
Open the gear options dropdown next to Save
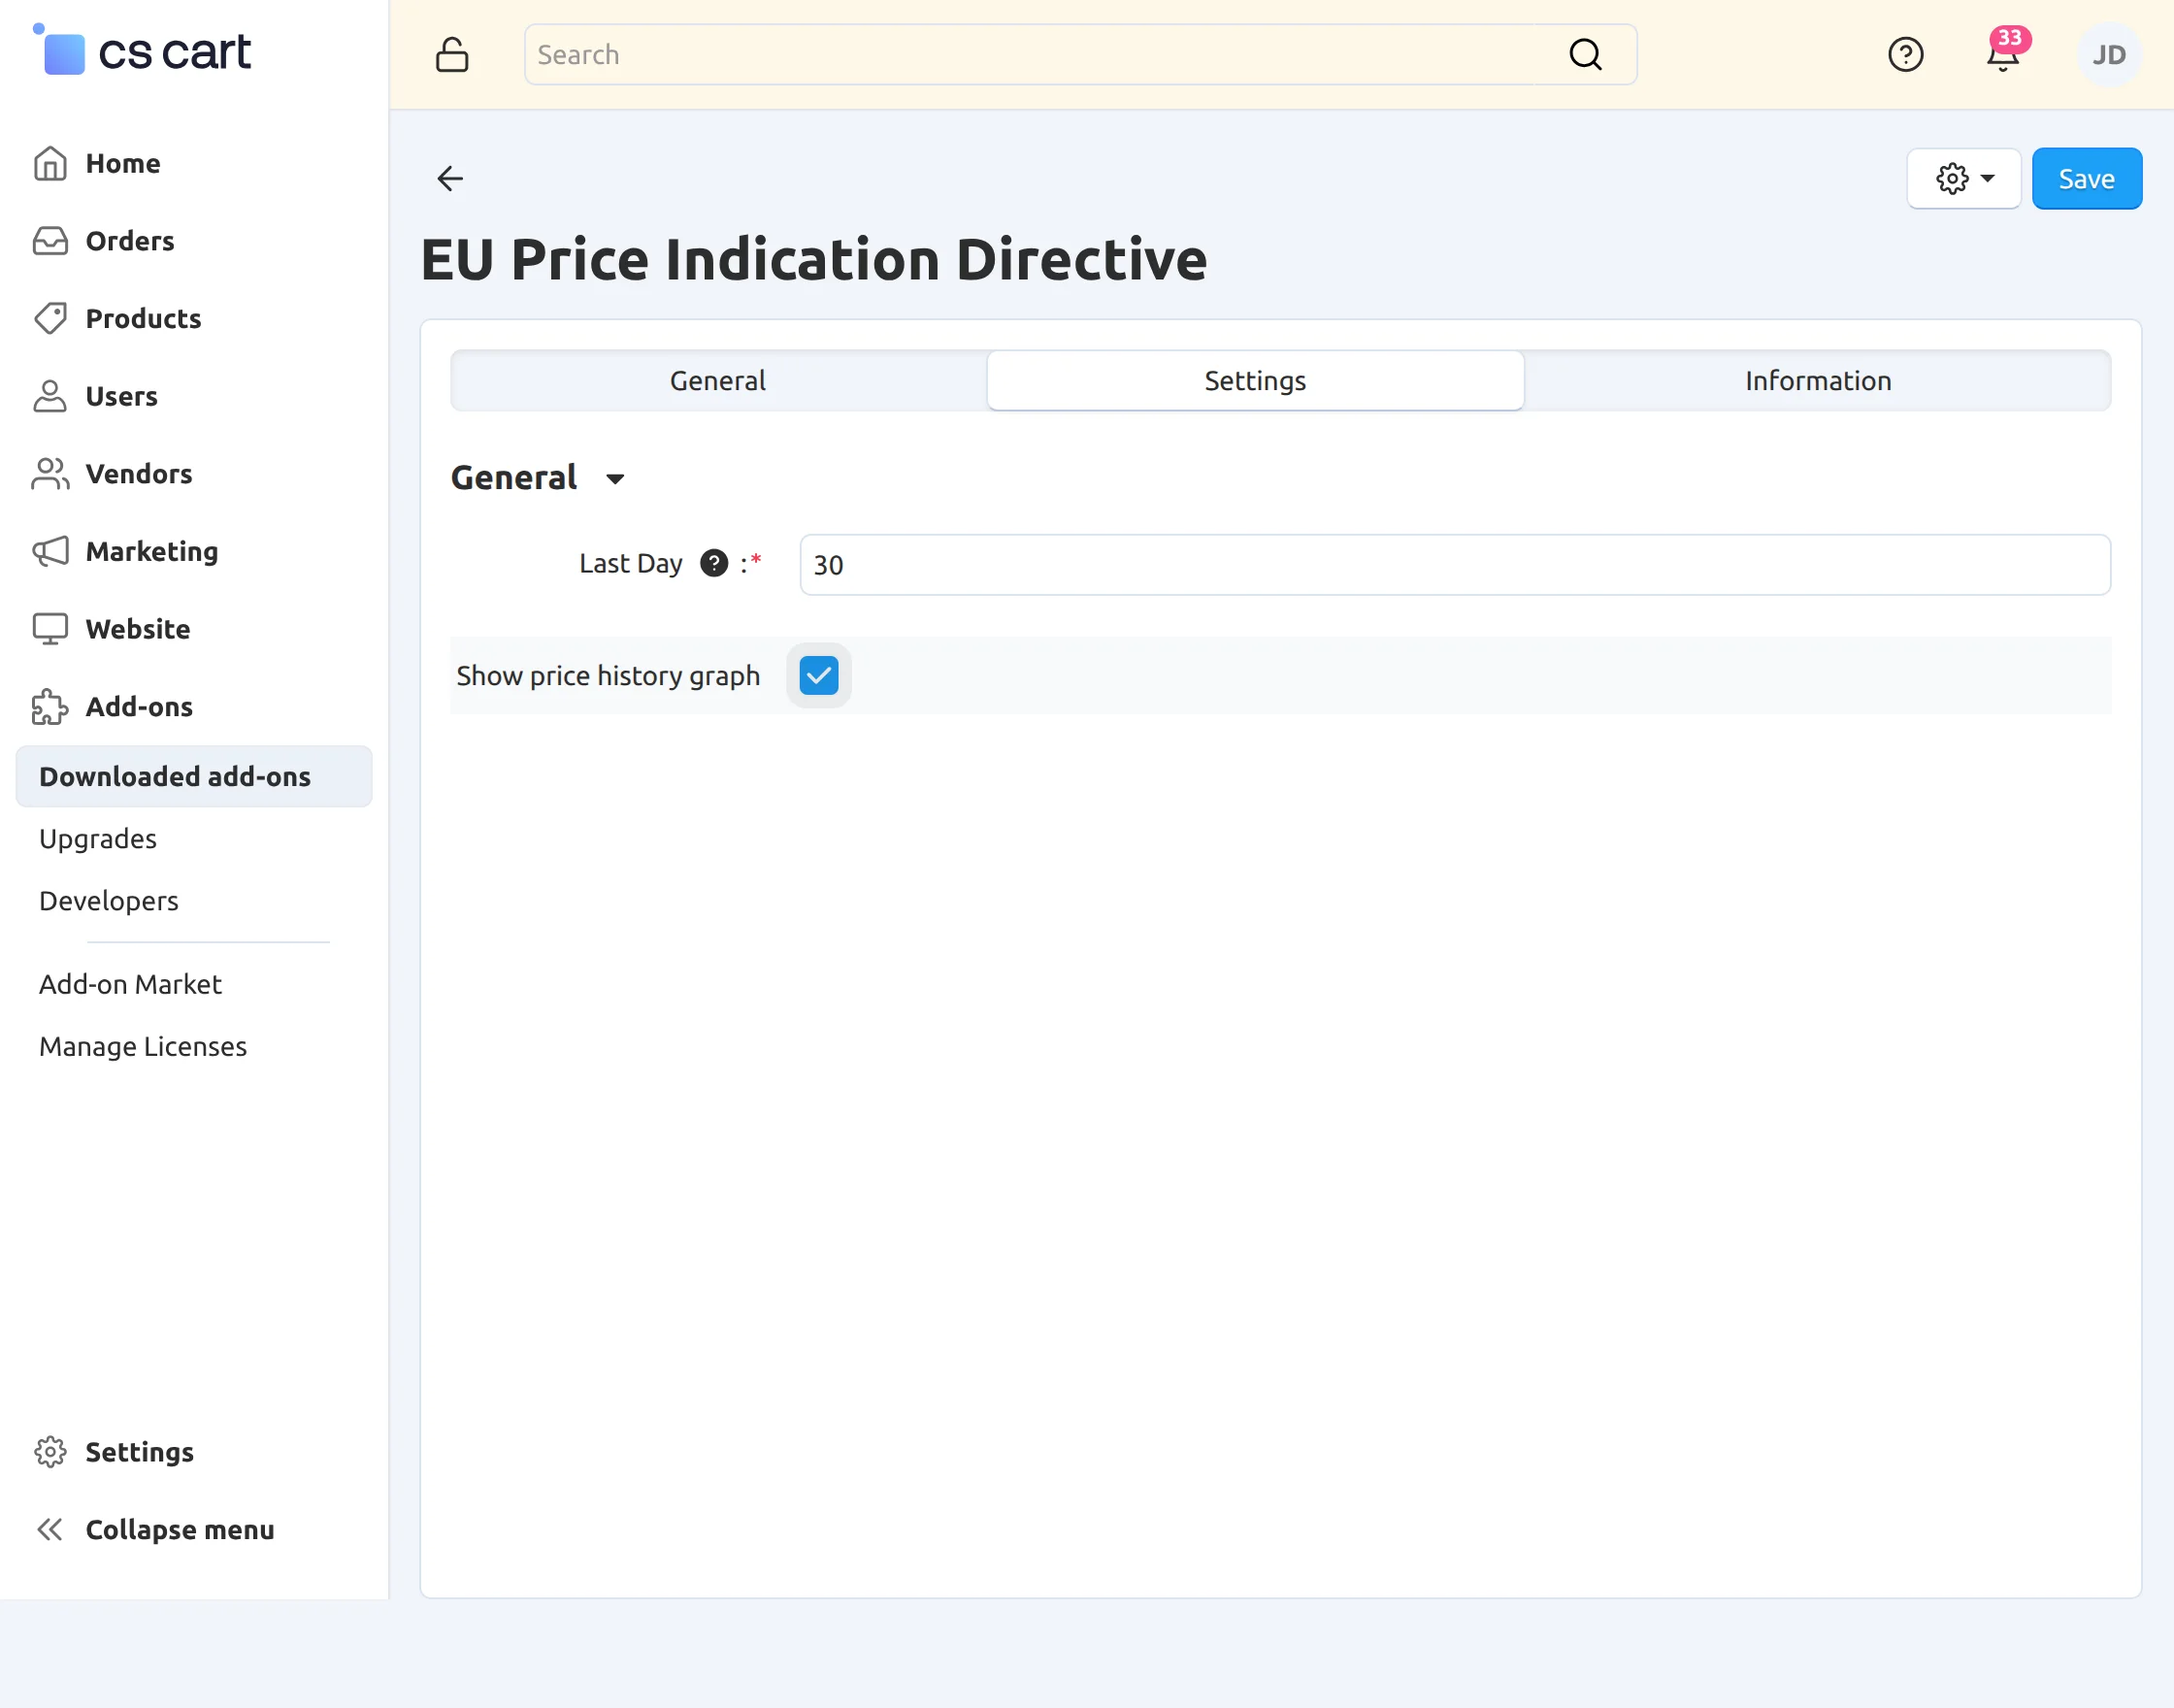(x=1964, y=179)
